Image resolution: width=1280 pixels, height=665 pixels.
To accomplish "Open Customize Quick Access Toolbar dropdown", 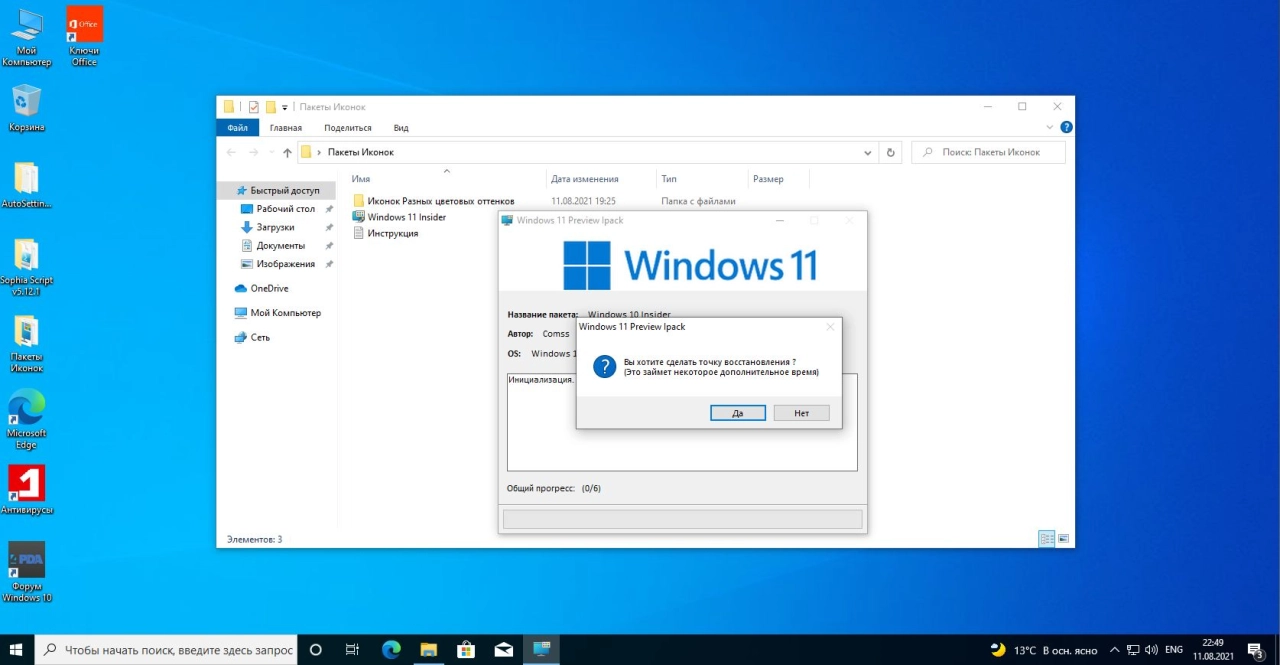I will pyautogui.click(x=285, y=107).
